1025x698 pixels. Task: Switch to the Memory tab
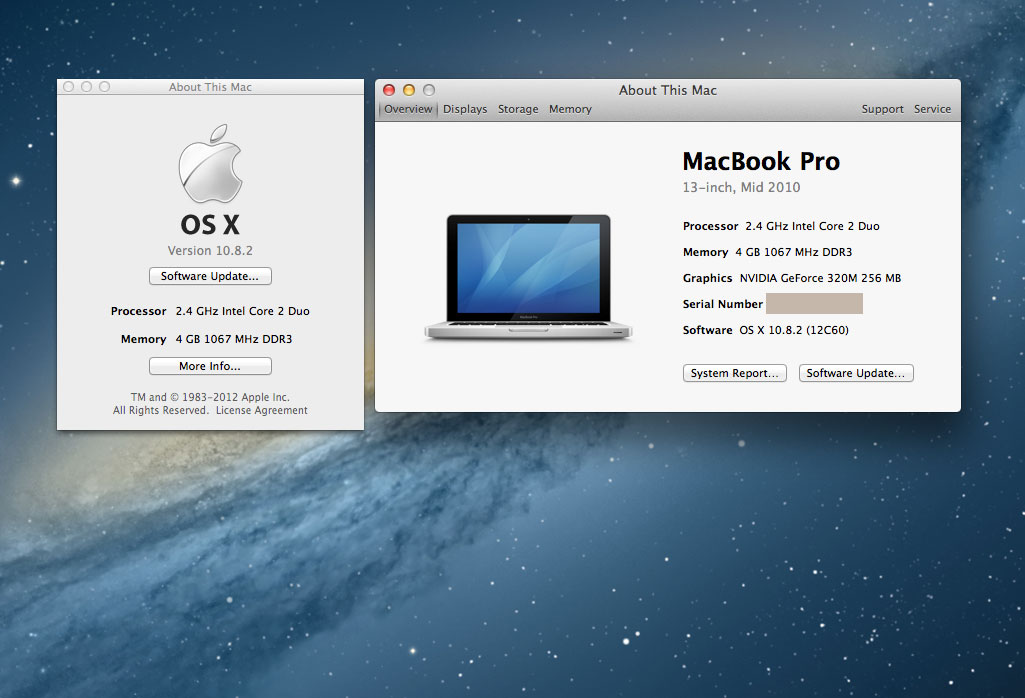[570, 109]
